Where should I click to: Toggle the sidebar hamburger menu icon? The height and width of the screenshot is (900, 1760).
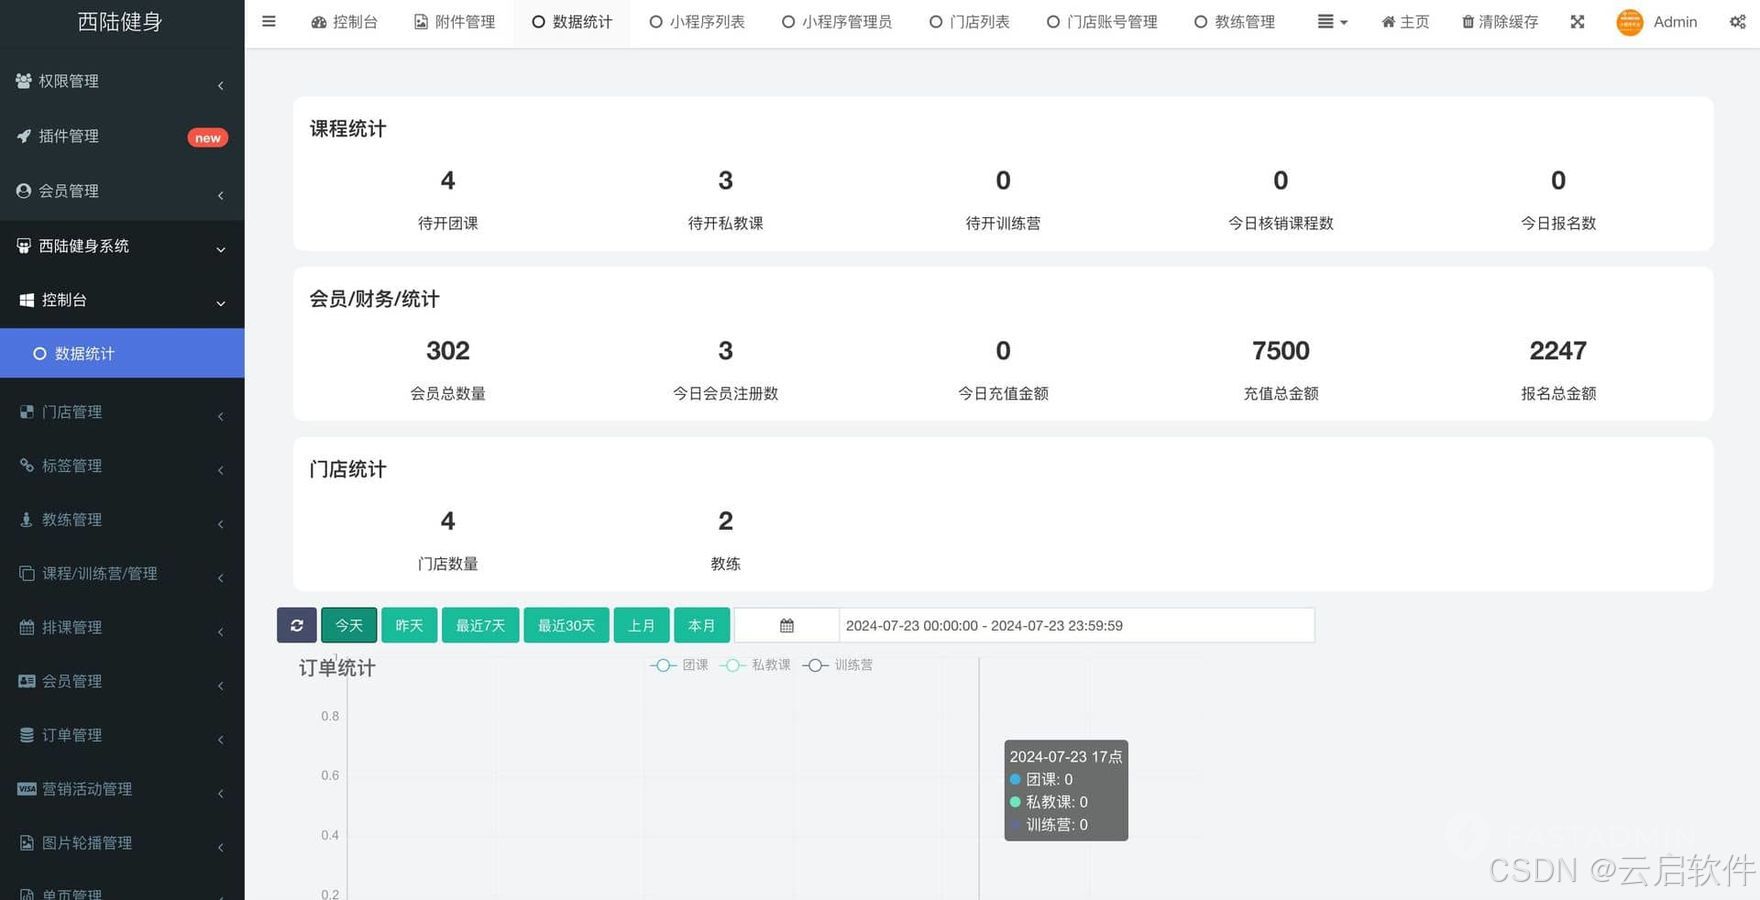[x=268, y=21]
